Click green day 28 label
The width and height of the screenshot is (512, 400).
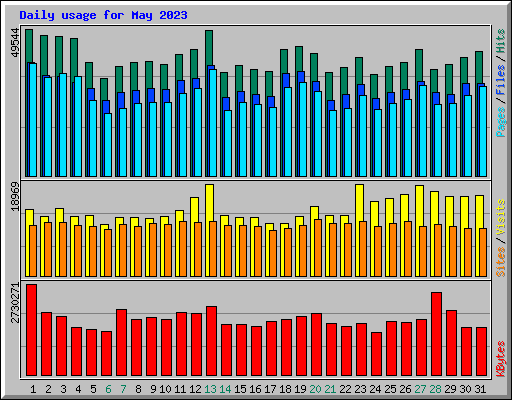coord(435,389)
